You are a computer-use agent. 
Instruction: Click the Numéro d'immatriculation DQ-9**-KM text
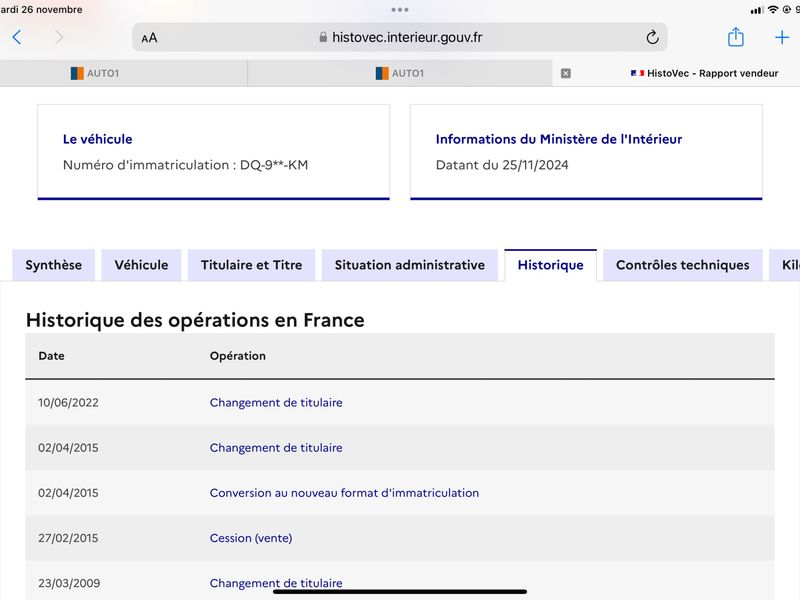(x=186, y=165)
